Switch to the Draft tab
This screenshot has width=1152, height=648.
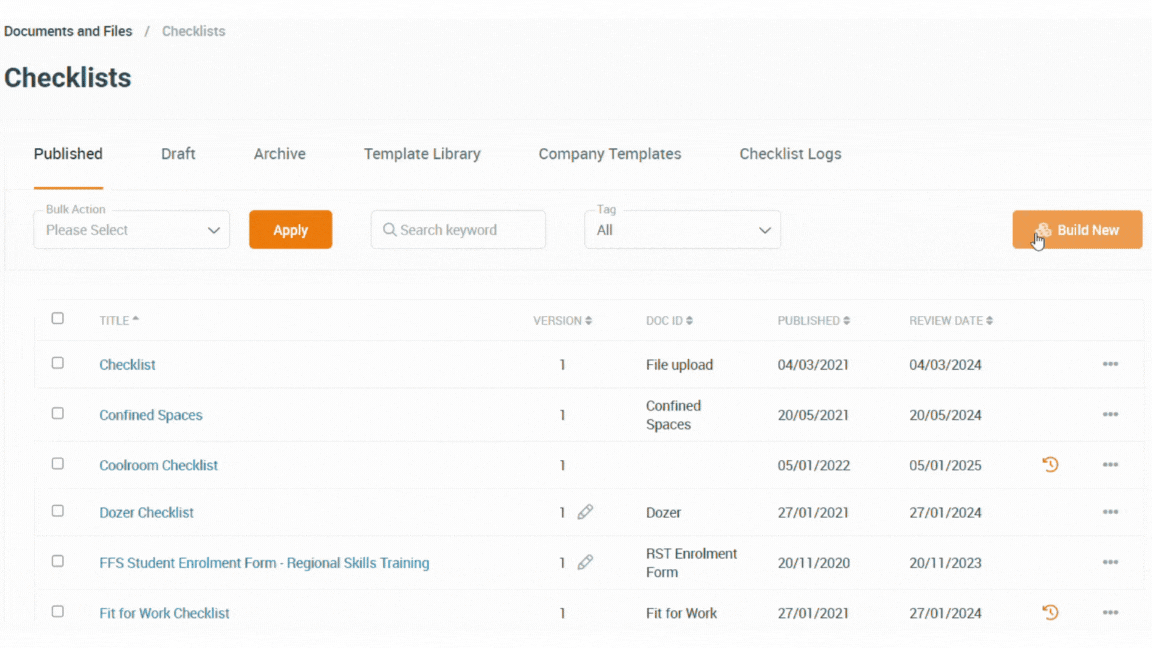(x=178, y=153)
